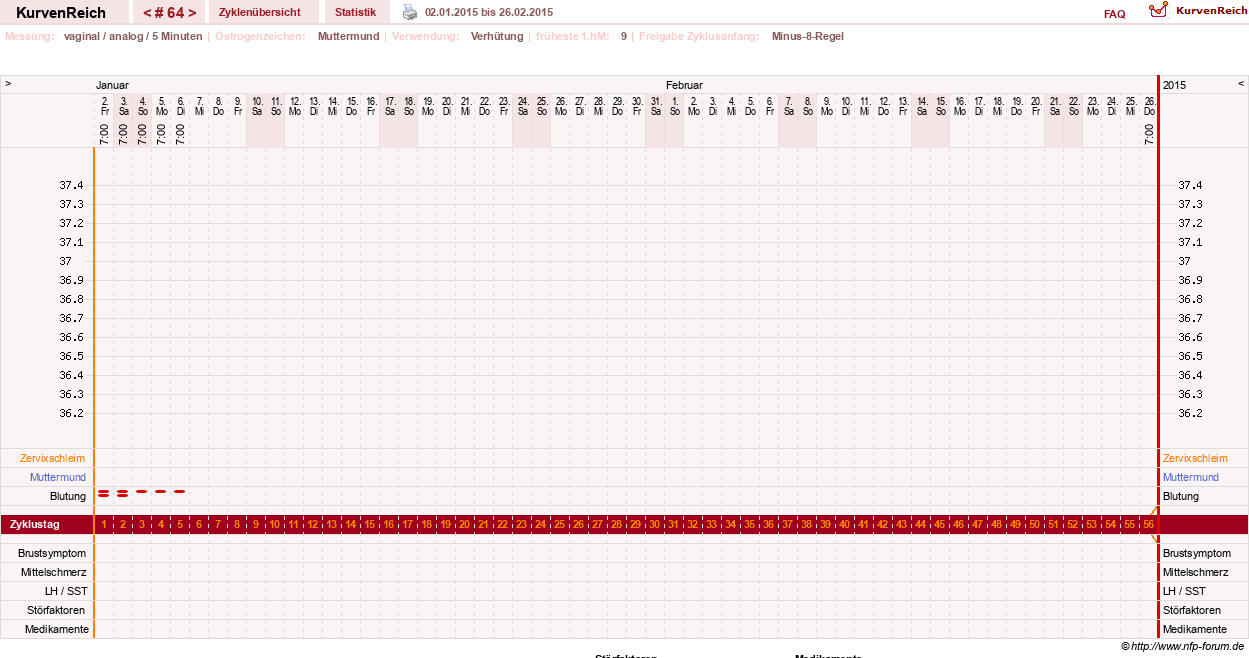Go to previous cycle with the left angle bracket beside #64
The width and height of the screenshot is (1249, 658).
[x=147, y=13]
